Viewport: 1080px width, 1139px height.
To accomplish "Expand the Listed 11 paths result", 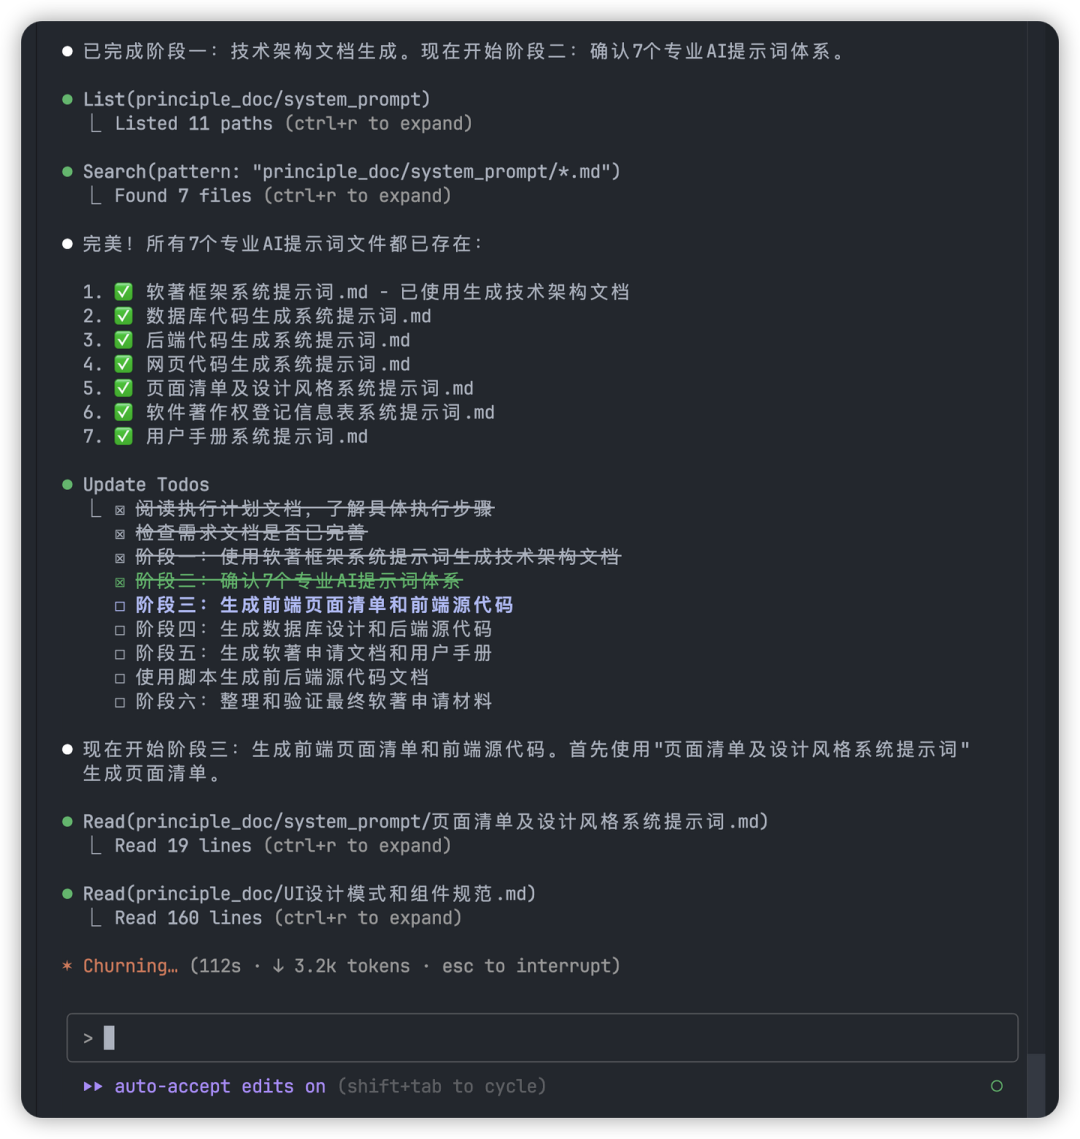I will 293,123.
